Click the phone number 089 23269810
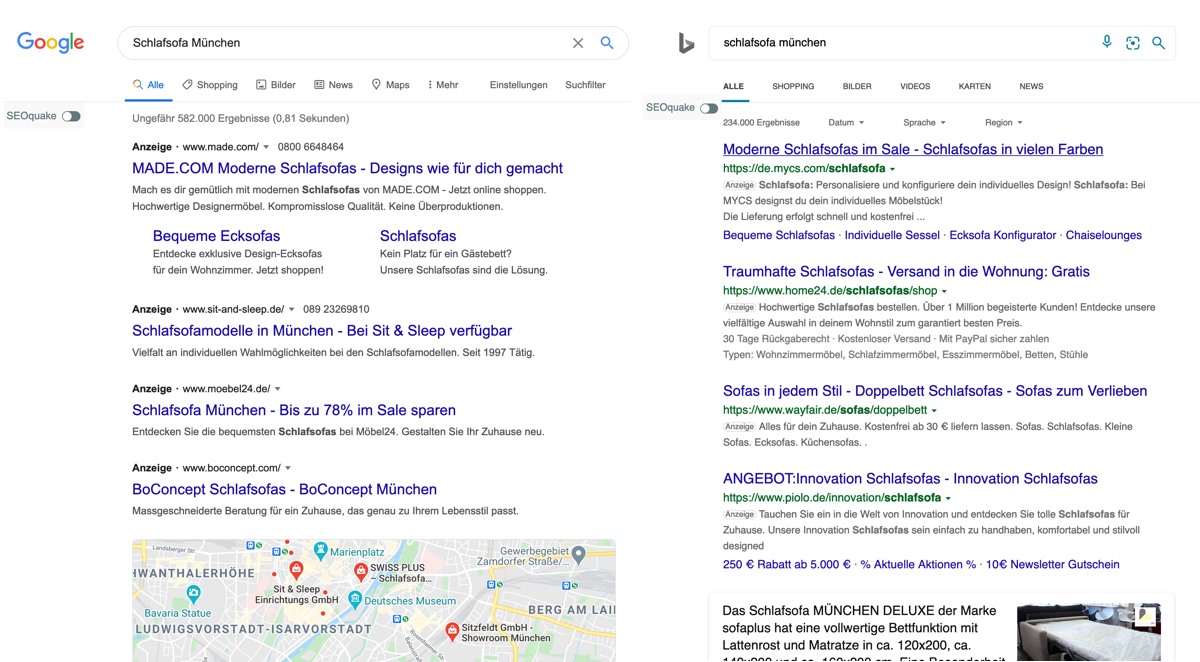 pos(336,309)
